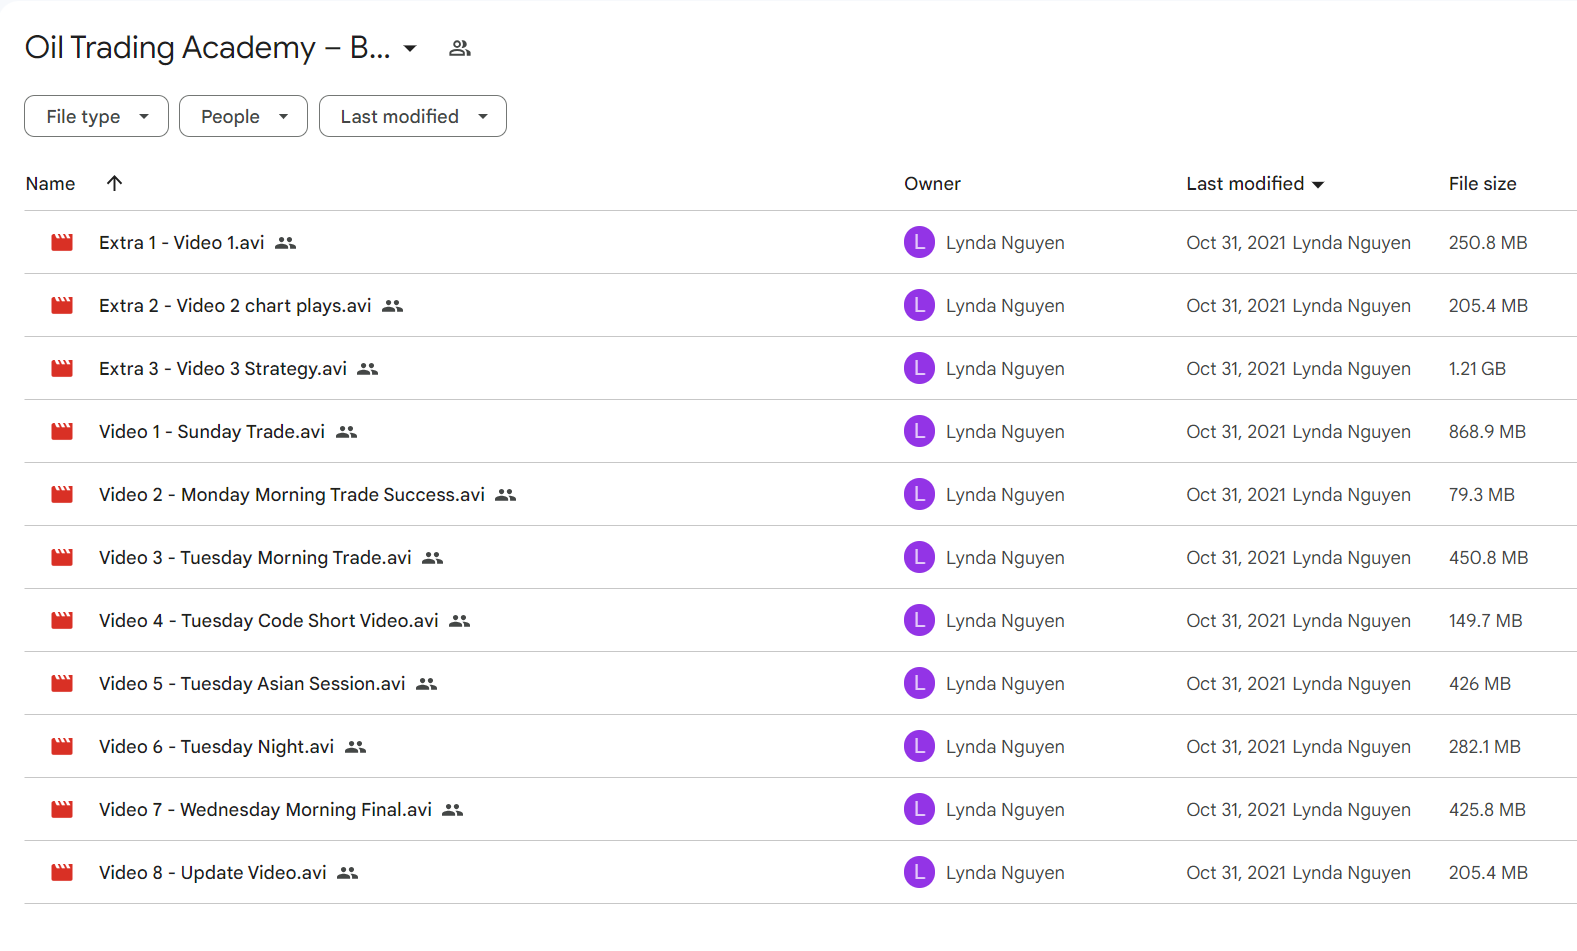The image size is (1577, 951).
Task: Click file size 426 MB
Action: (x=1480, y=684)
